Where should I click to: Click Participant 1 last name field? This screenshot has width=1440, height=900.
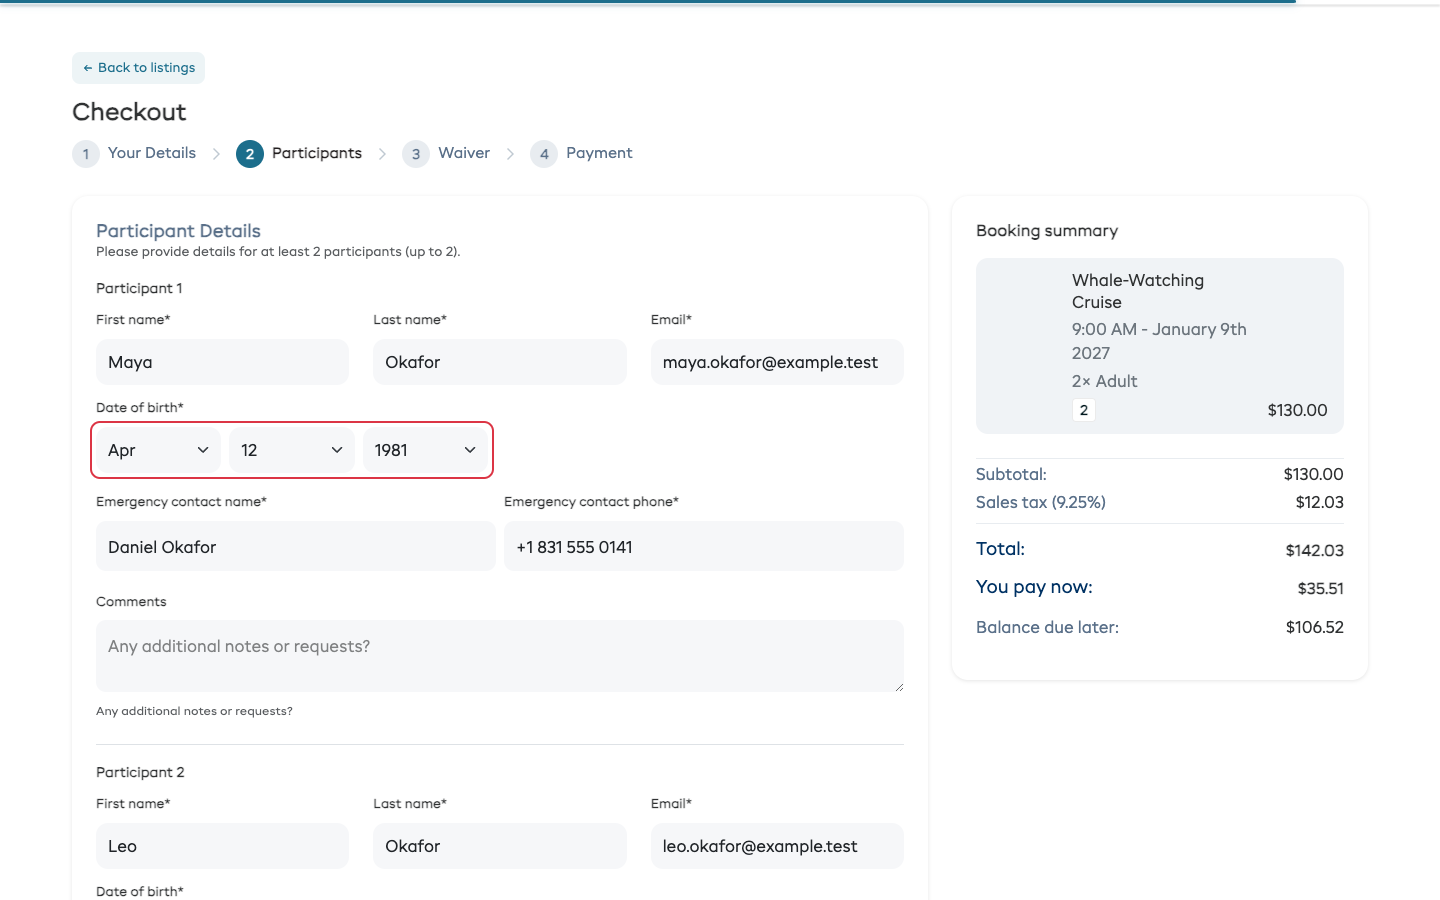pos(500,362)
